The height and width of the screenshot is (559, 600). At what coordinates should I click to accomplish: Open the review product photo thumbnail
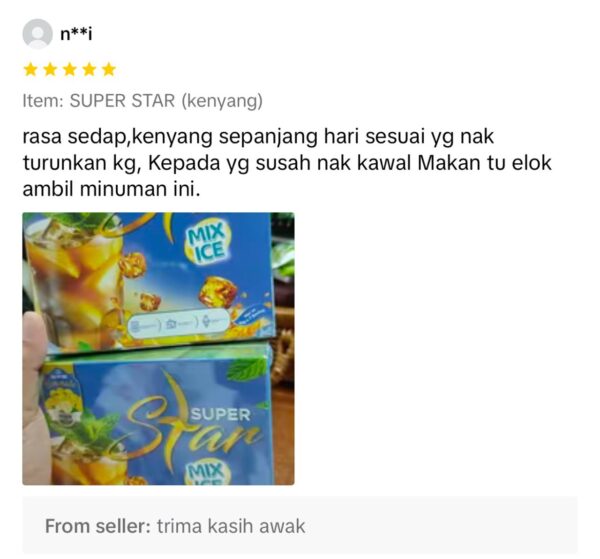tap(158, 349)
